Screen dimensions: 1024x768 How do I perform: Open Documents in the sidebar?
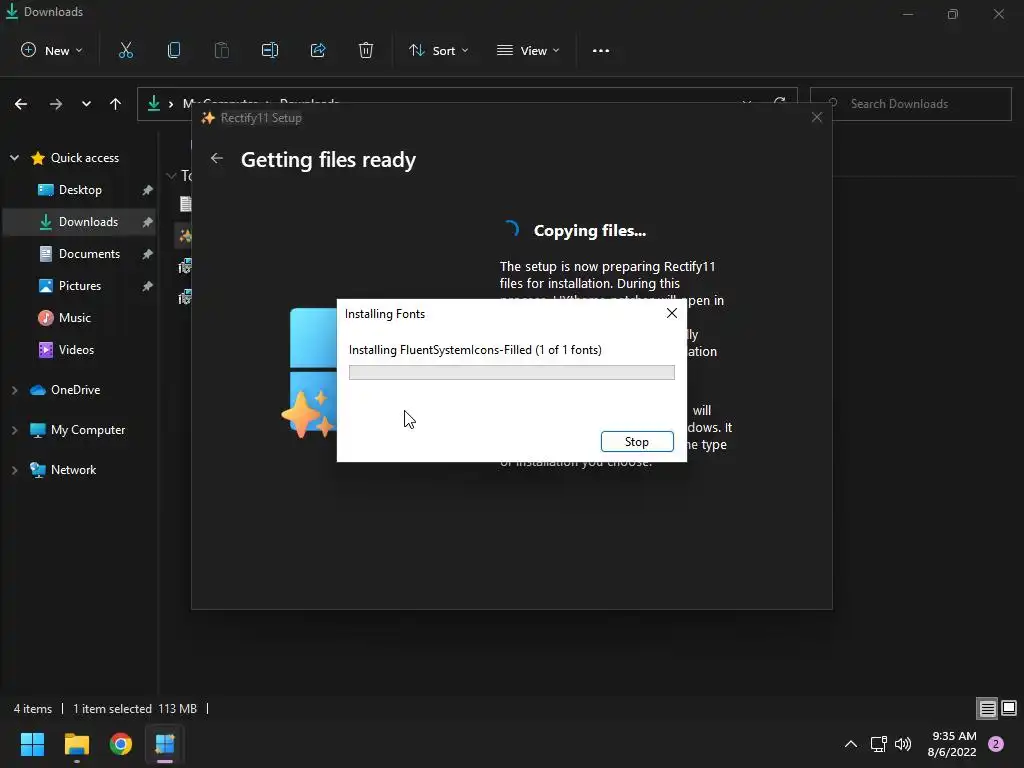coord(89,253)
